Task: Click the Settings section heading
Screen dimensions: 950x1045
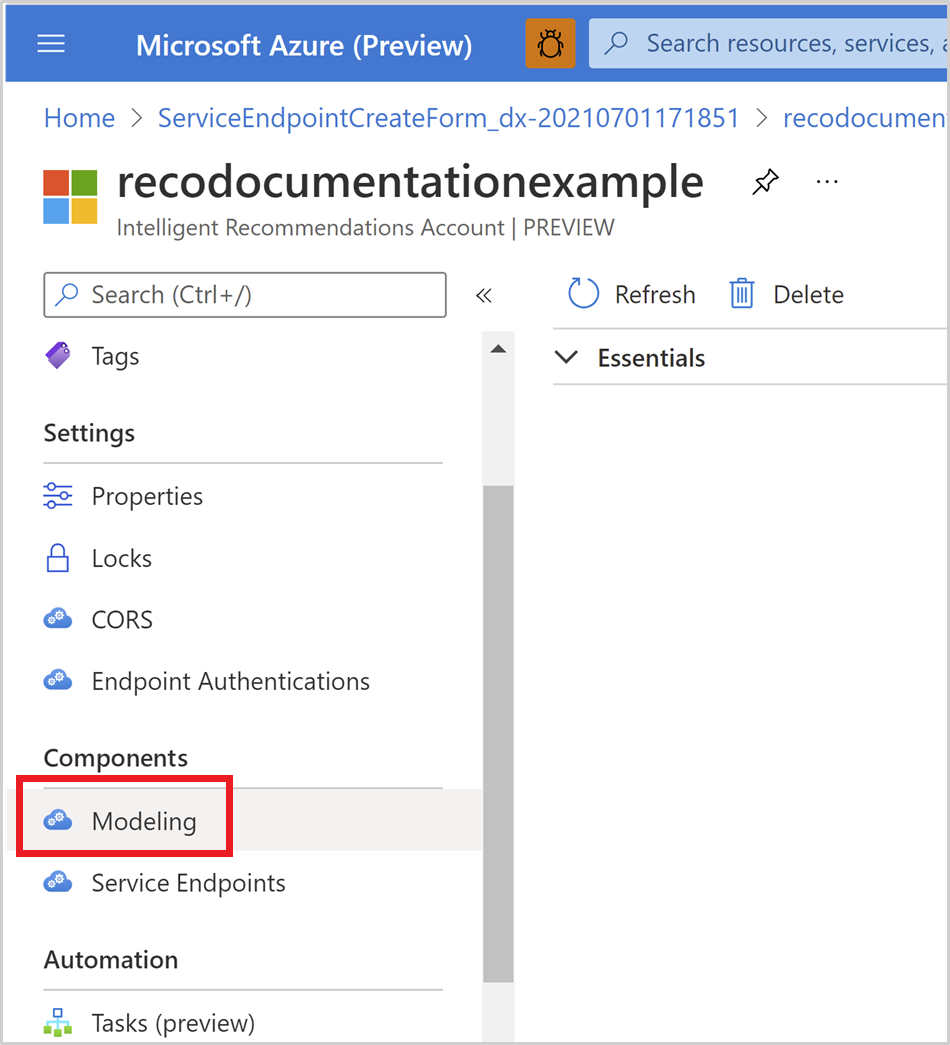Action: (89, 433)
